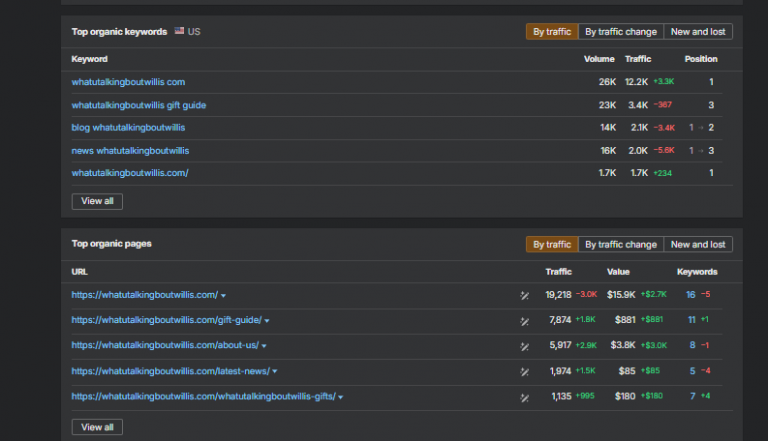Click the 16 keywords count for the homepage
Screen dimensions: 768x441
[691, 295]
